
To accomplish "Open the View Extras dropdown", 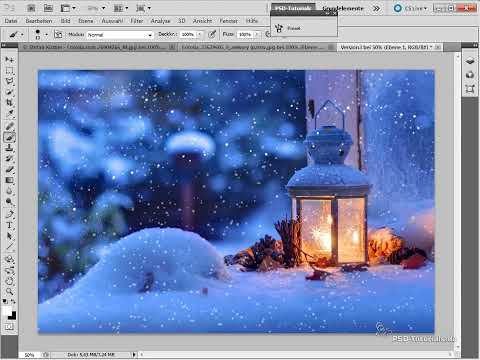I will click(68, 8).
